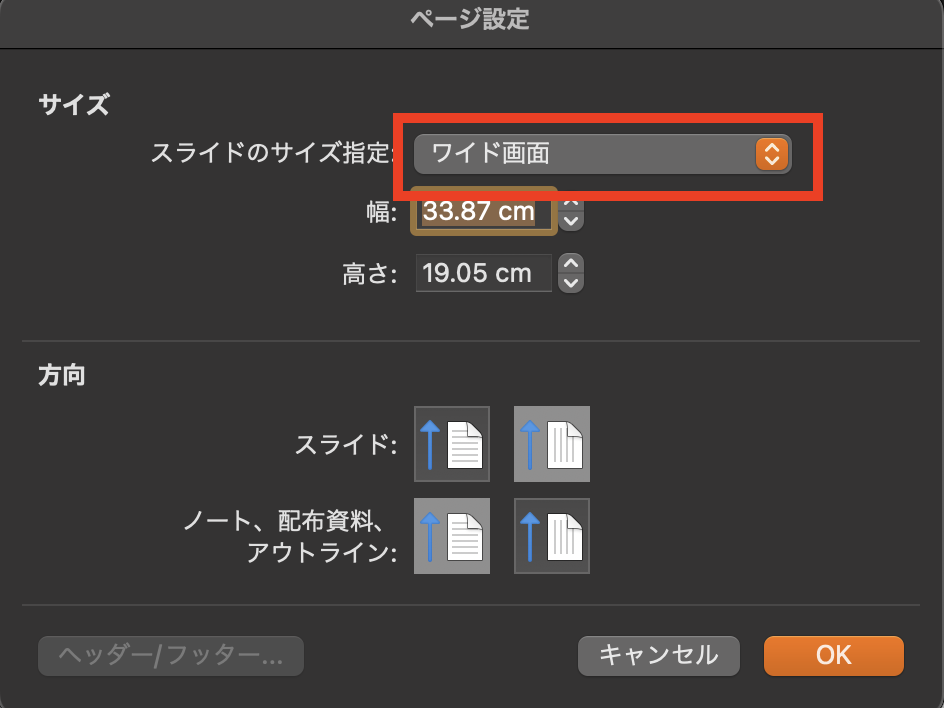Select landscape orientation for slides
The image size is (944, 708).
coord(552,444)
